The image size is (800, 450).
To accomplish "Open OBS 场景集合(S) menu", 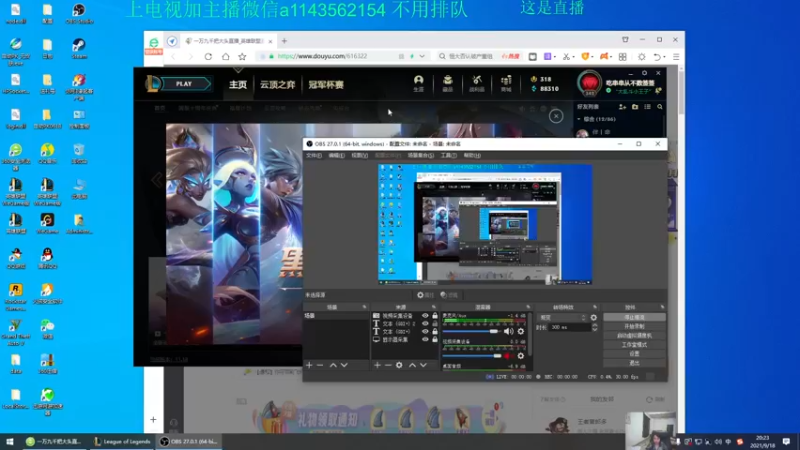I will click(x=420, y=155).
